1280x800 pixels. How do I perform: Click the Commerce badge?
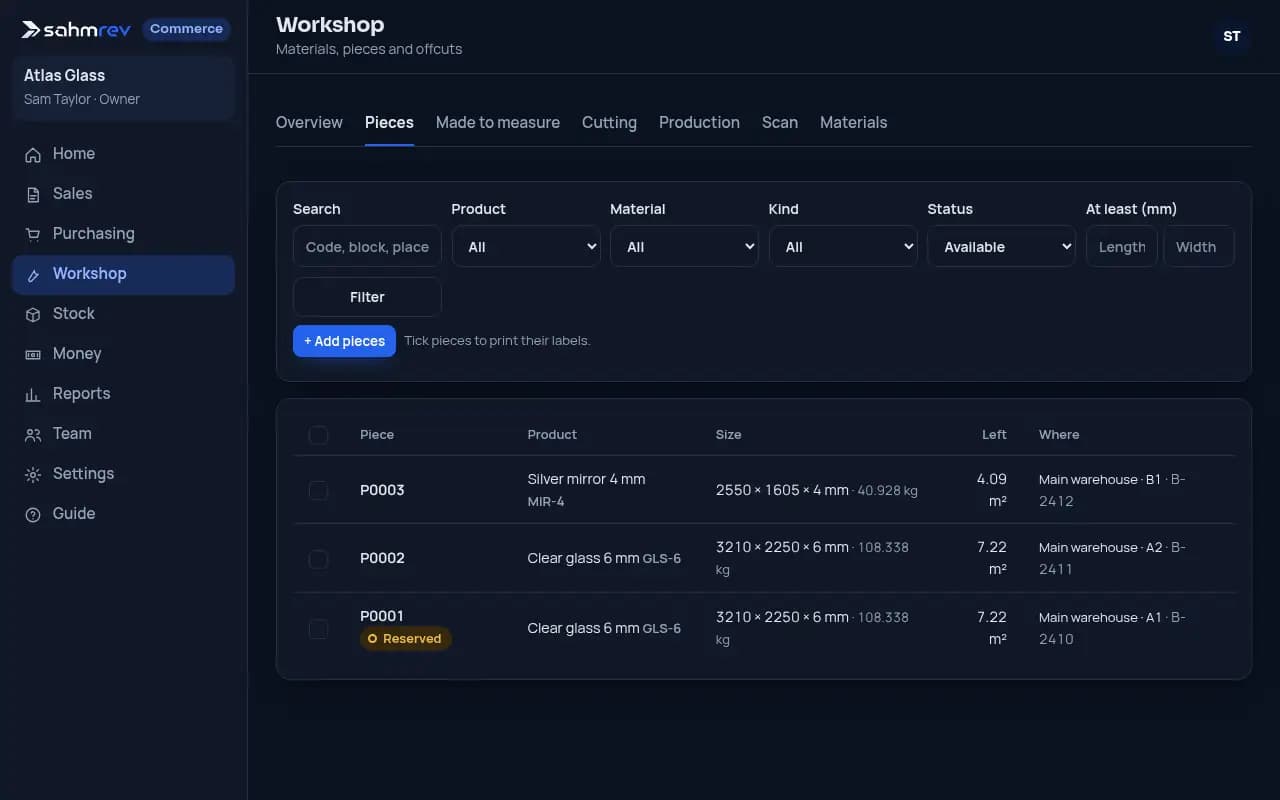tap(186, 29)
